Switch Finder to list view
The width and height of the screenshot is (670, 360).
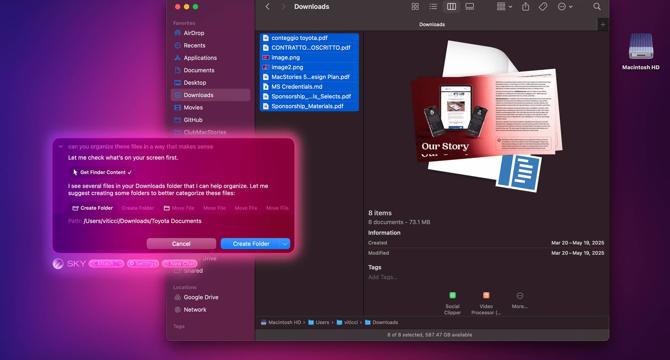coord(433,6)
